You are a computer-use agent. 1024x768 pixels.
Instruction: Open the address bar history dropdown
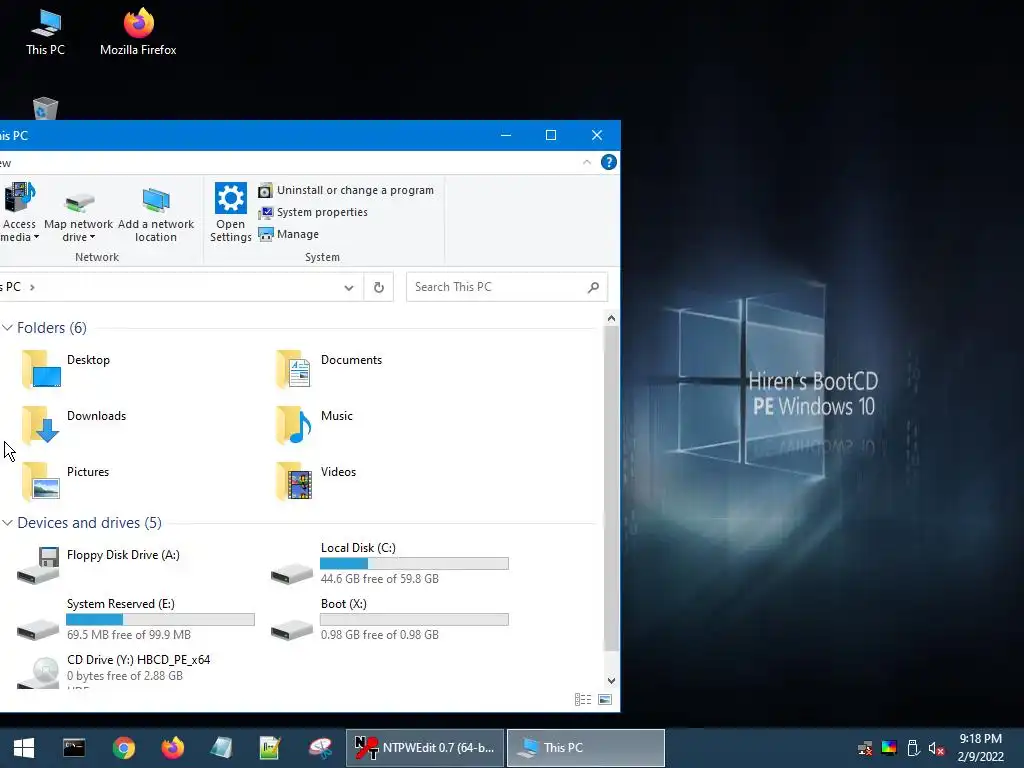tap(349, 287)
